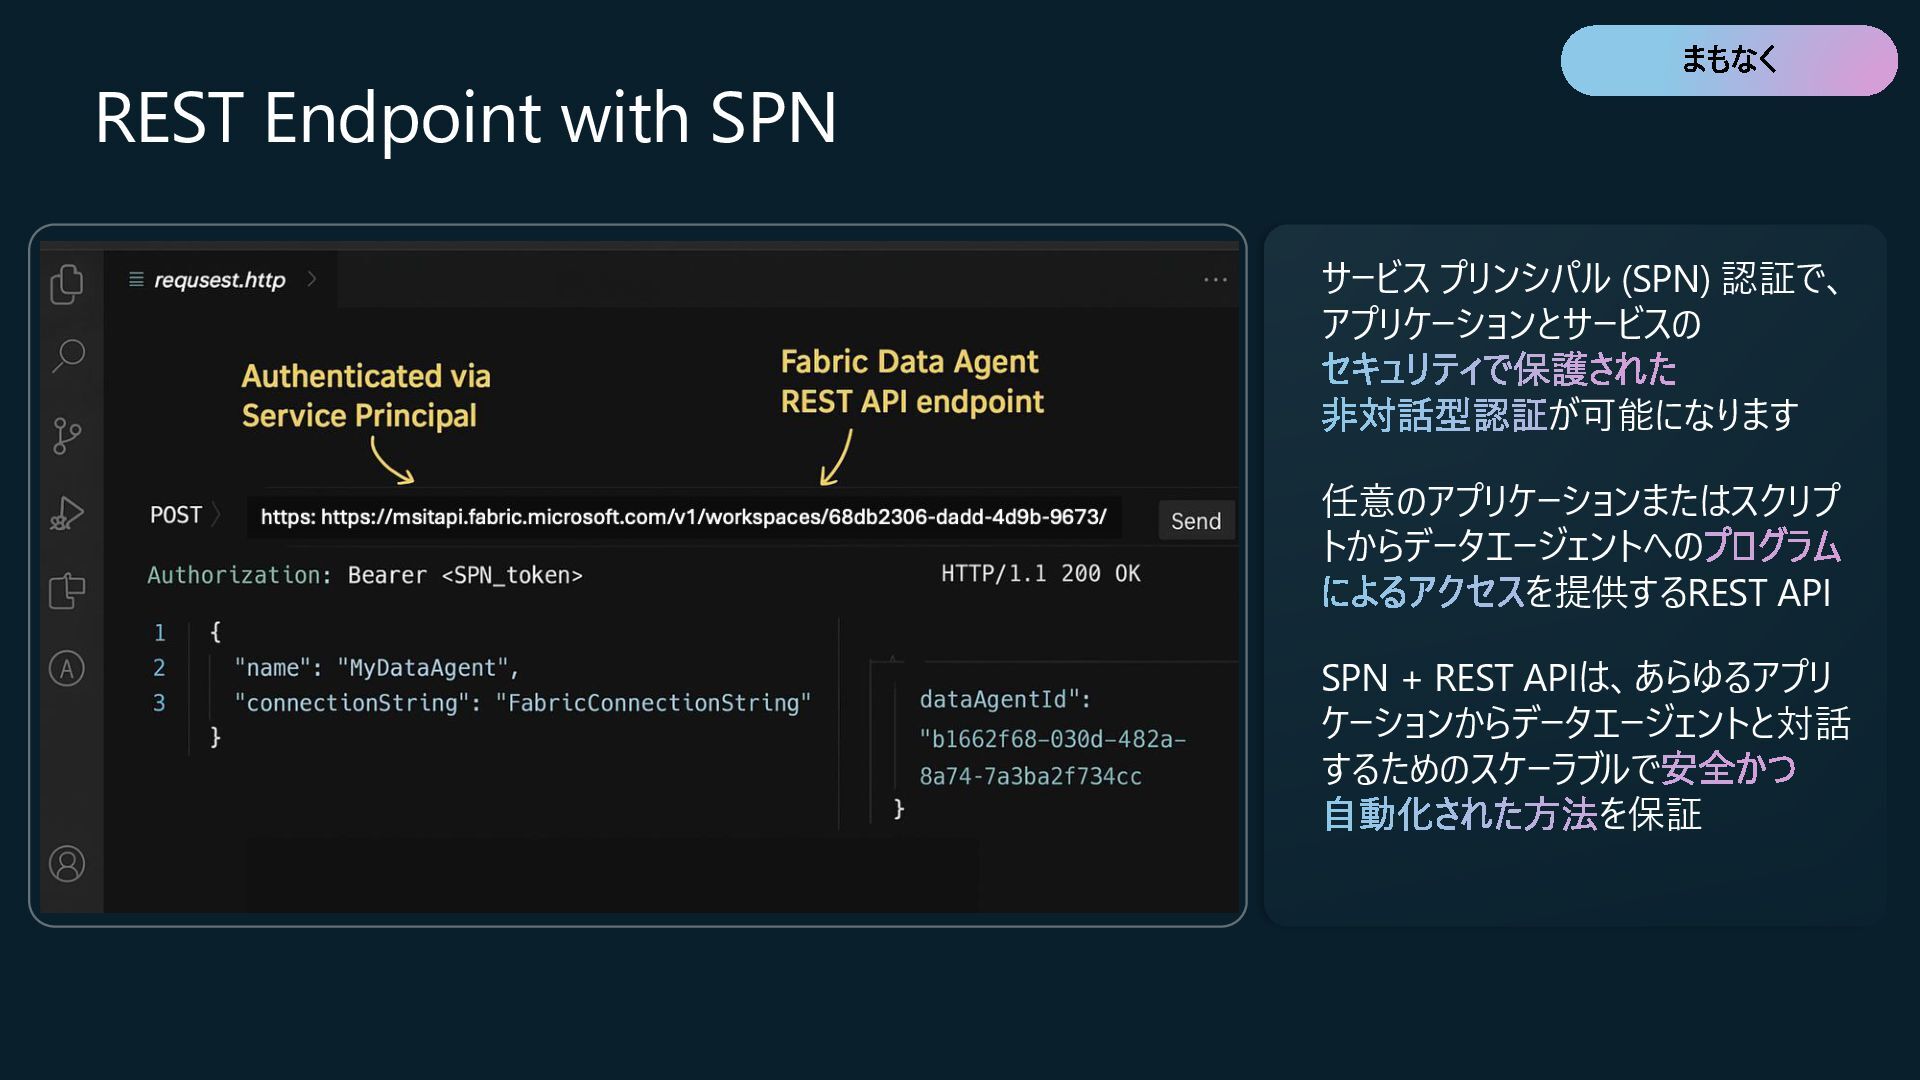Expand the POST method chevron
This screenshot has height=1080, width=1920.
pyautogui.click(x=217, y=515)
